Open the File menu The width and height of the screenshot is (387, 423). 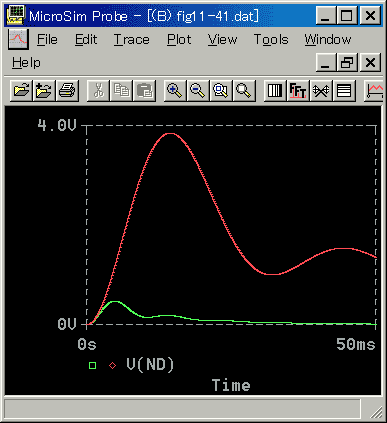pyautogui.click(x=47, y=40)
